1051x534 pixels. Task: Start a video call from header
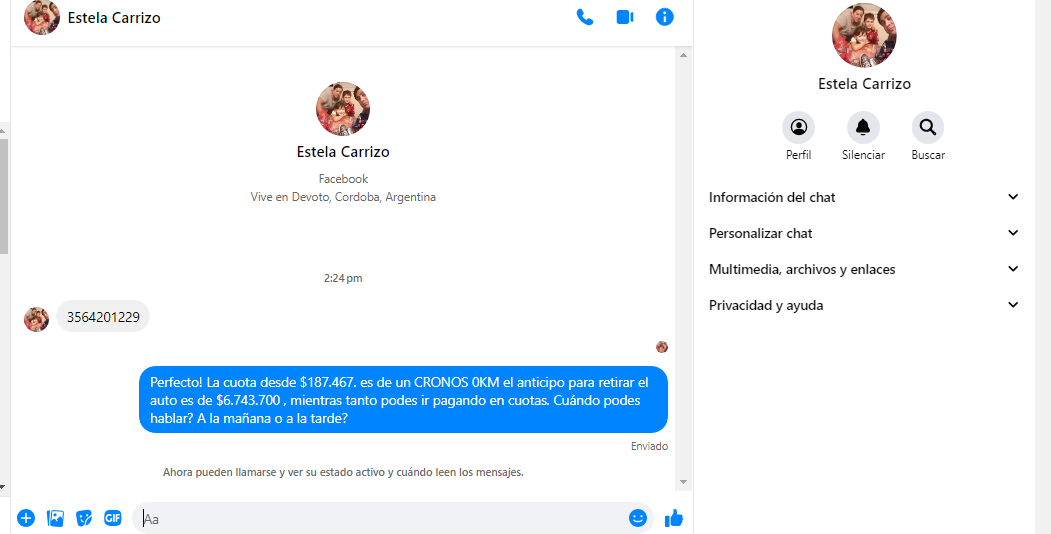[x=625, y=17]
